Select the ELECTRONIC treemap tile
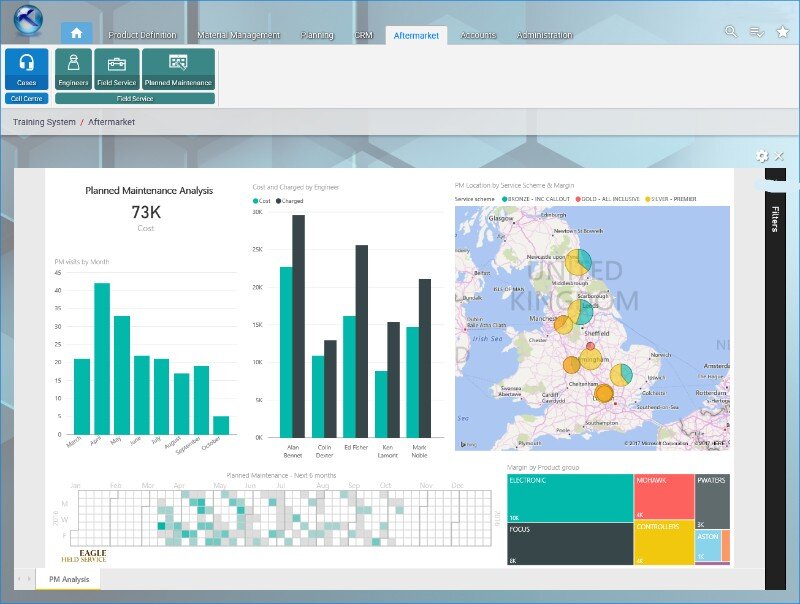This screenshot has width=800, height=604. [569, 497]
